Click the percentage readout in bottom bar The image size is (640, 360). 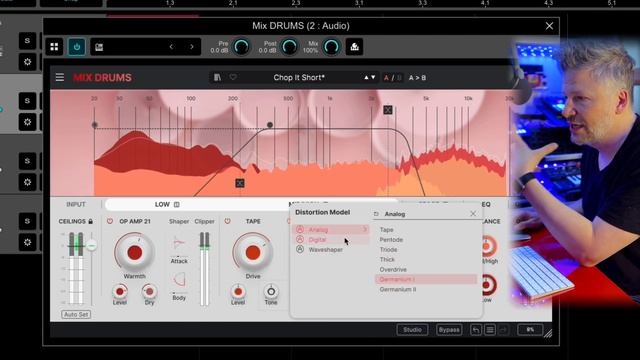pos(530,330)
